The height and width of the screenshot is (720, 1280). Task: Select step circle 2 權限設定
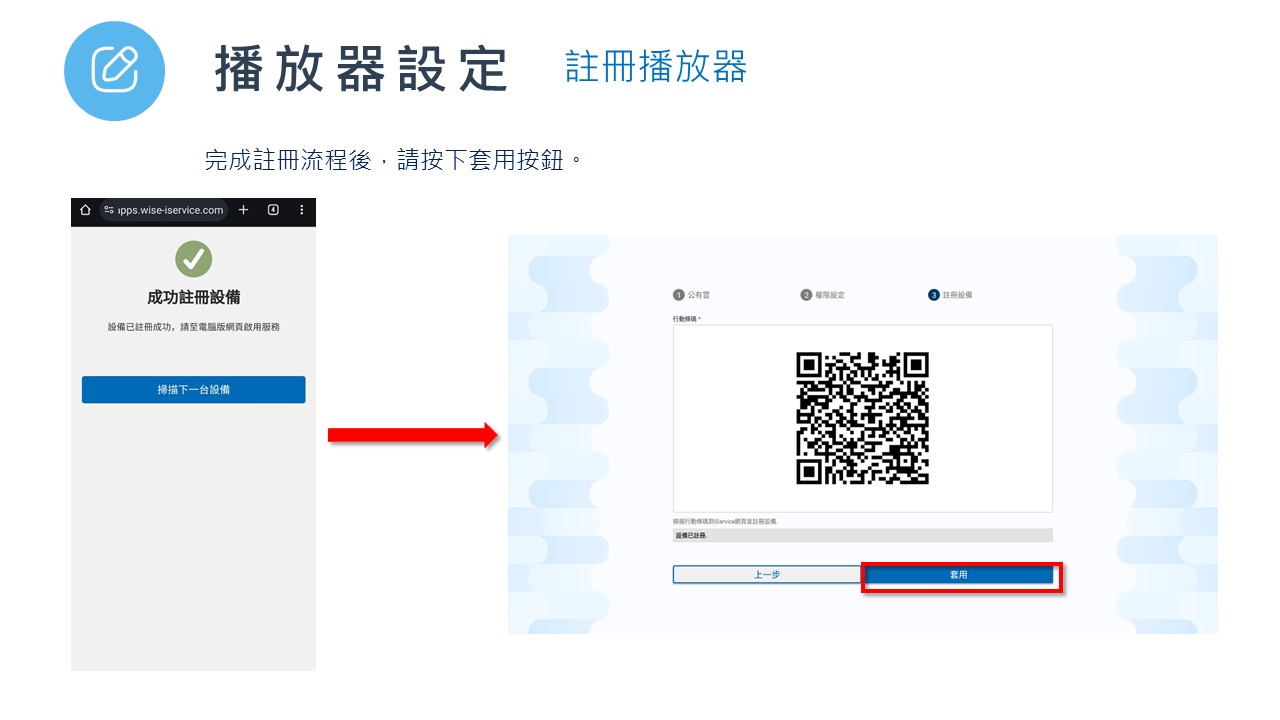pos(806,294)
